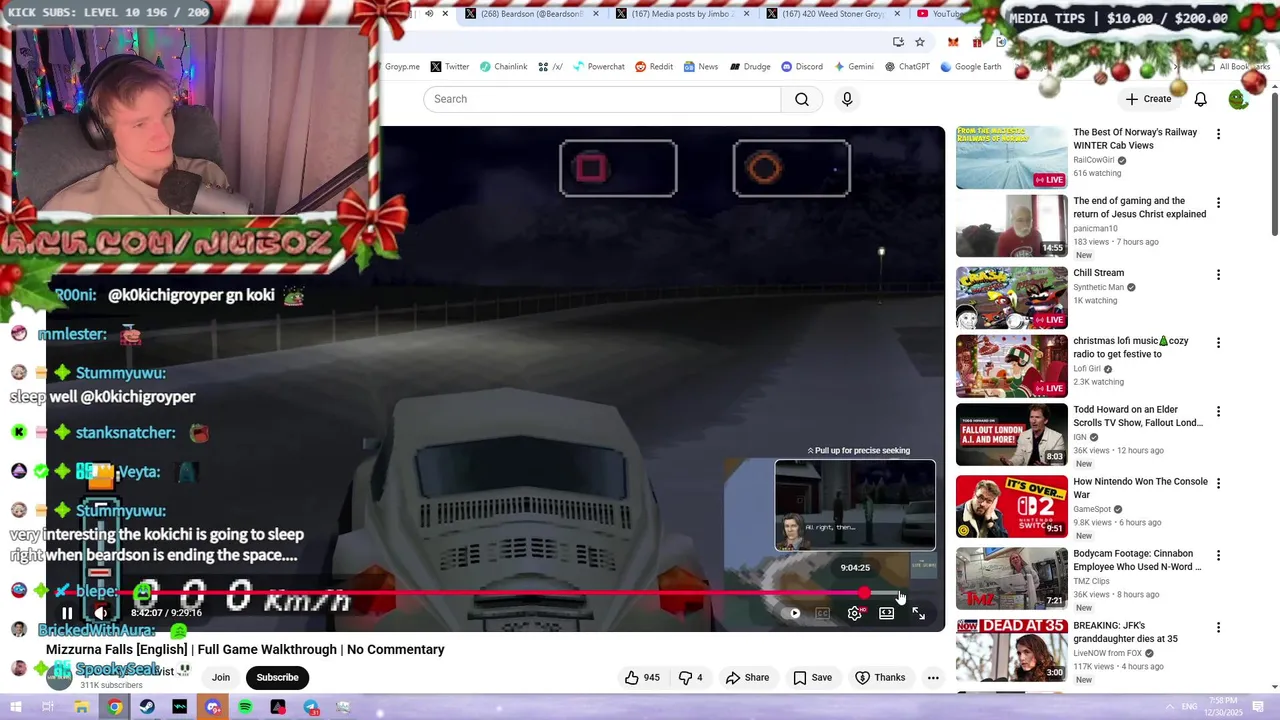1280x720 pixels.
Task: Dislike the video (4 dislikes)
Action: pos(691,677)
